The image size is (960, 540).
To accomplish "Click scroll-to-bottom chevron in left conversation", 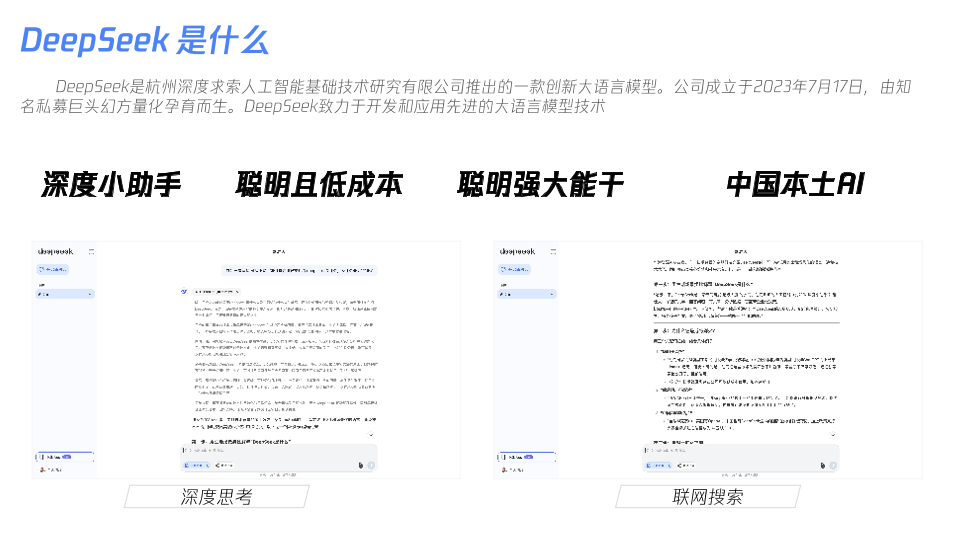I will click(x=371, y=435).
